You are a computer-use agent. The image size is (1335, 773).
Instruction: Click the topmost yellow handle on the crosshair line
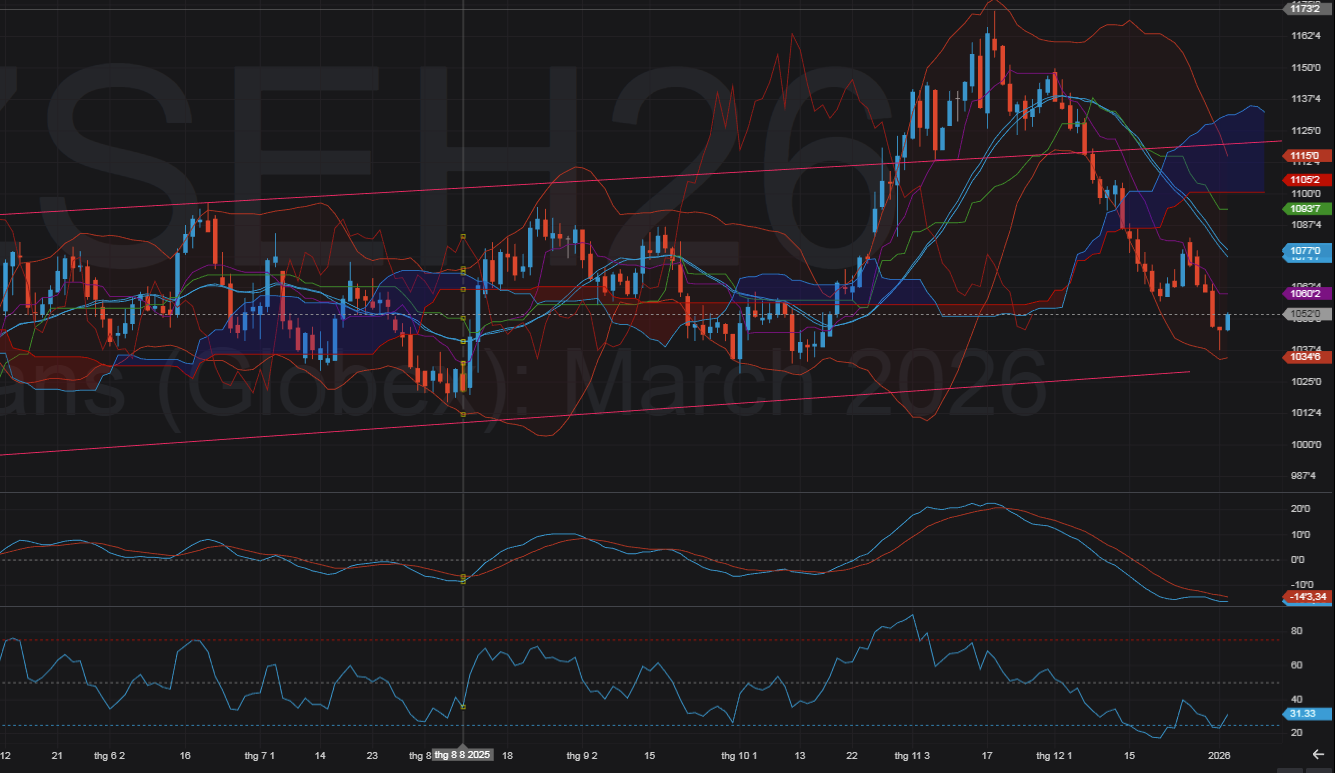[463, 237]
